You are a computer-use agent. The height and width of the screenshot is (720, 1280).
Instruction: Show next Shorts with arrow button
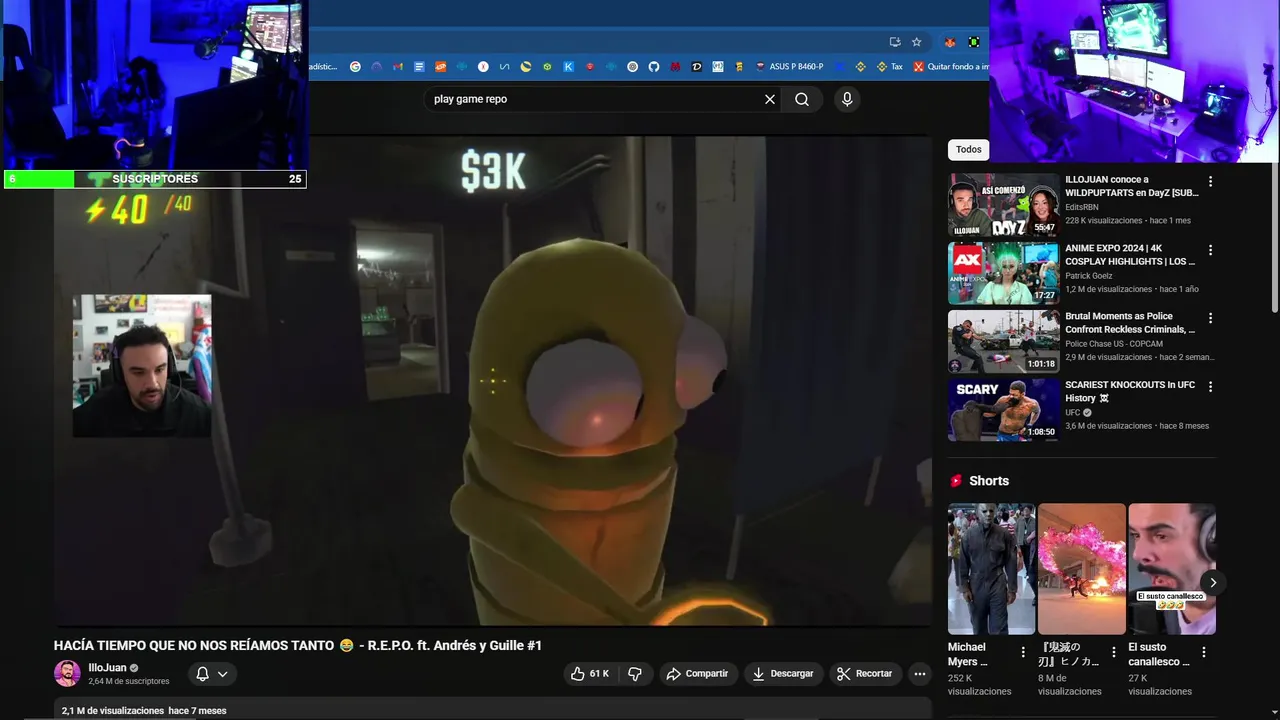(x=1213, y=582)
